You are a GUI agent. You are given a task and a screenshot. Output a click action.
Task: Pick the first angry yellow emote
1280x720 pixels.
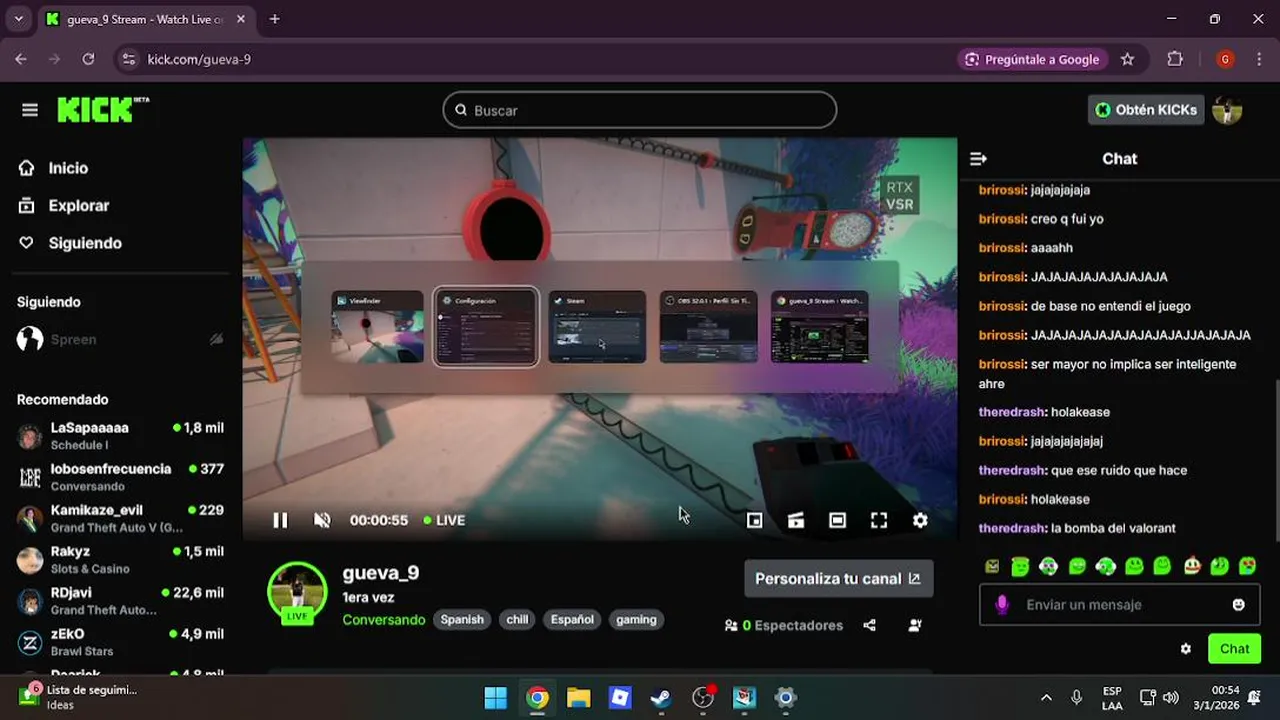coord(992,567)
